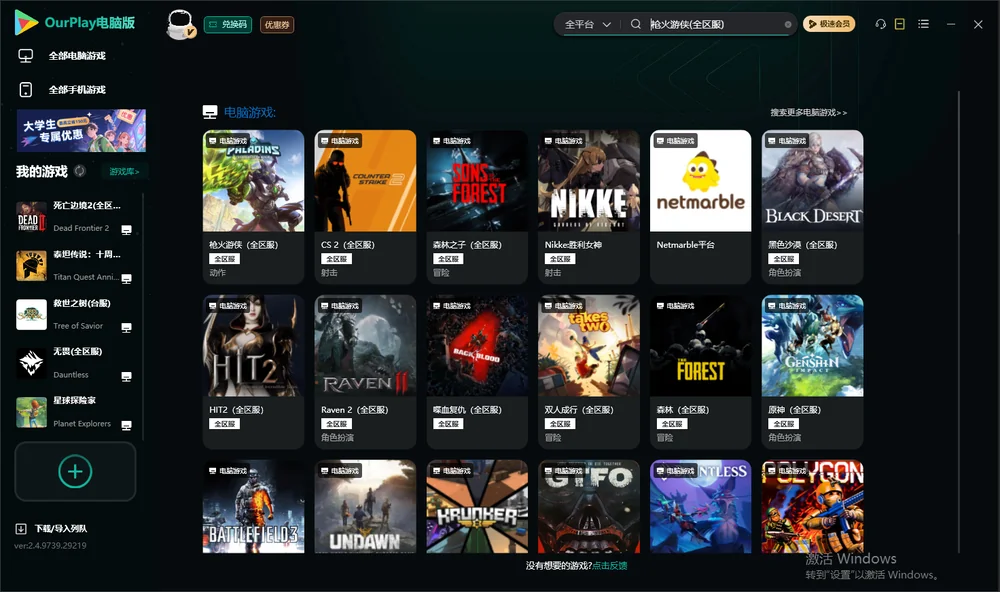Expand the 全平台 platform dropdown

(x=587, y=24)
